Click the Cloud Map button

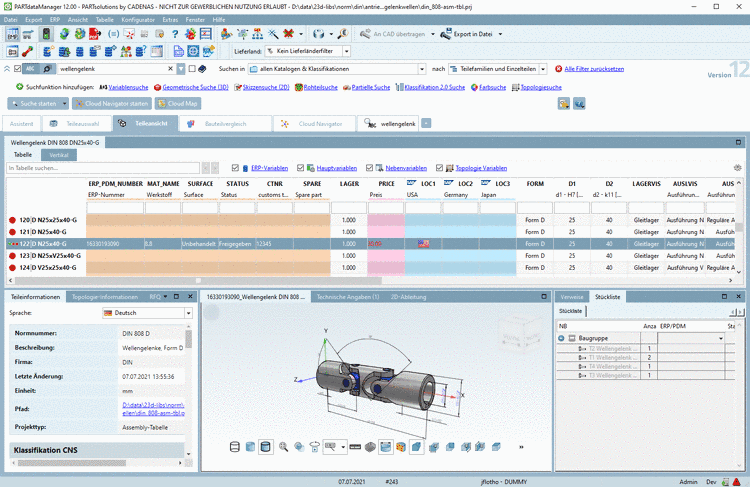click(178, 103)
